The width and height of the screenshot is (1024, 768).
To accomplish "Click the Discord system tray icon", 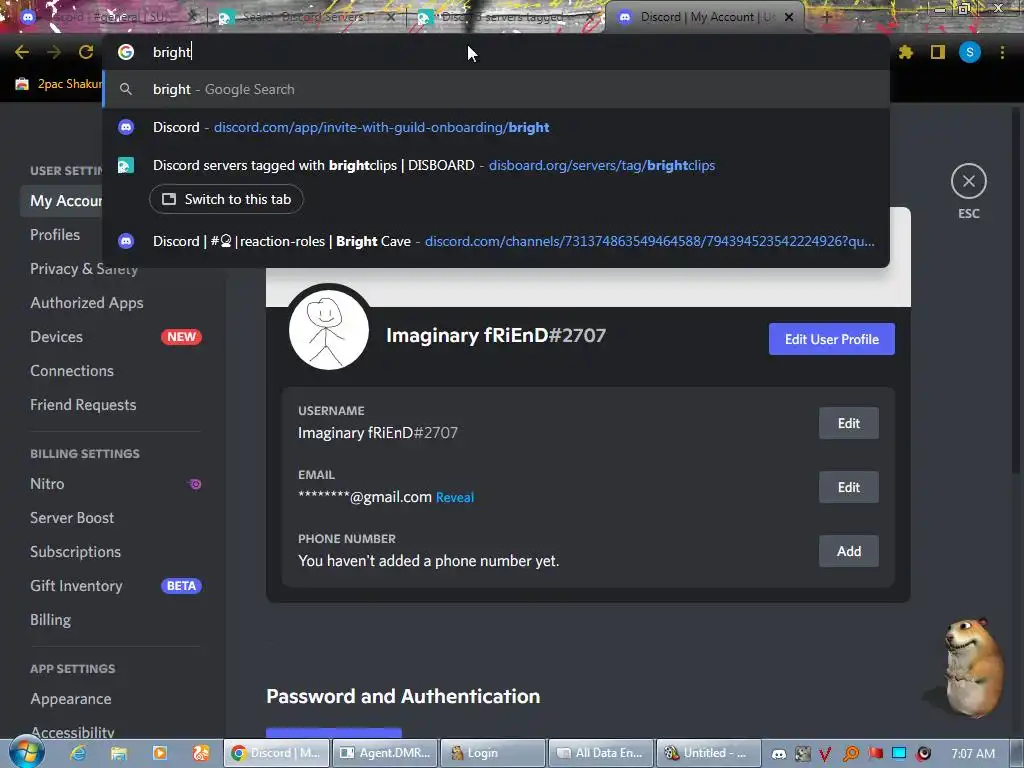I will coord(779,754).
